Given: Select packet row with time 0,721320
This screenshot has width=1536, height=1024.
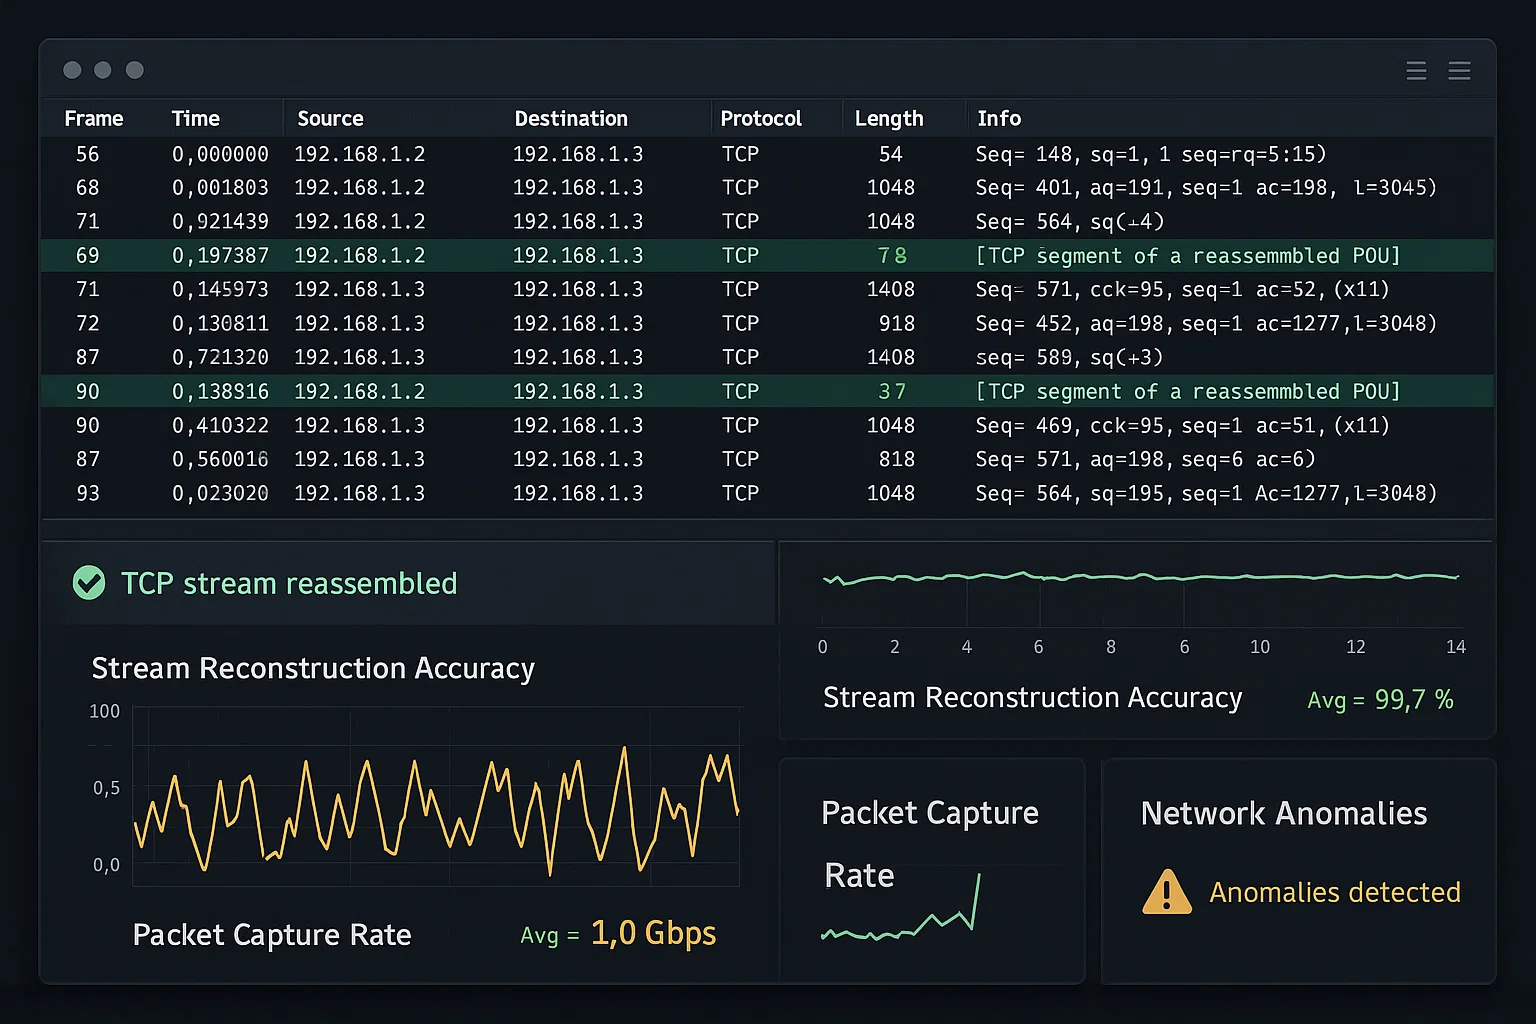Looking at the screenshot, I should [x=768, y=358].
